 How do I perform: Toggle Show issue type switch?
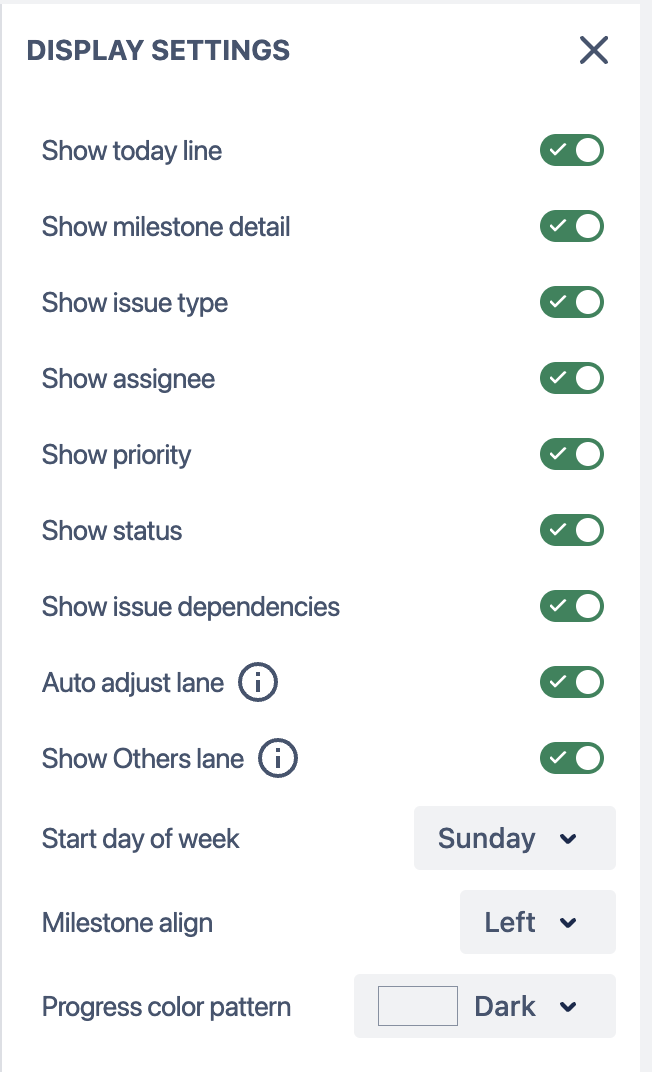tap(572, 302)
